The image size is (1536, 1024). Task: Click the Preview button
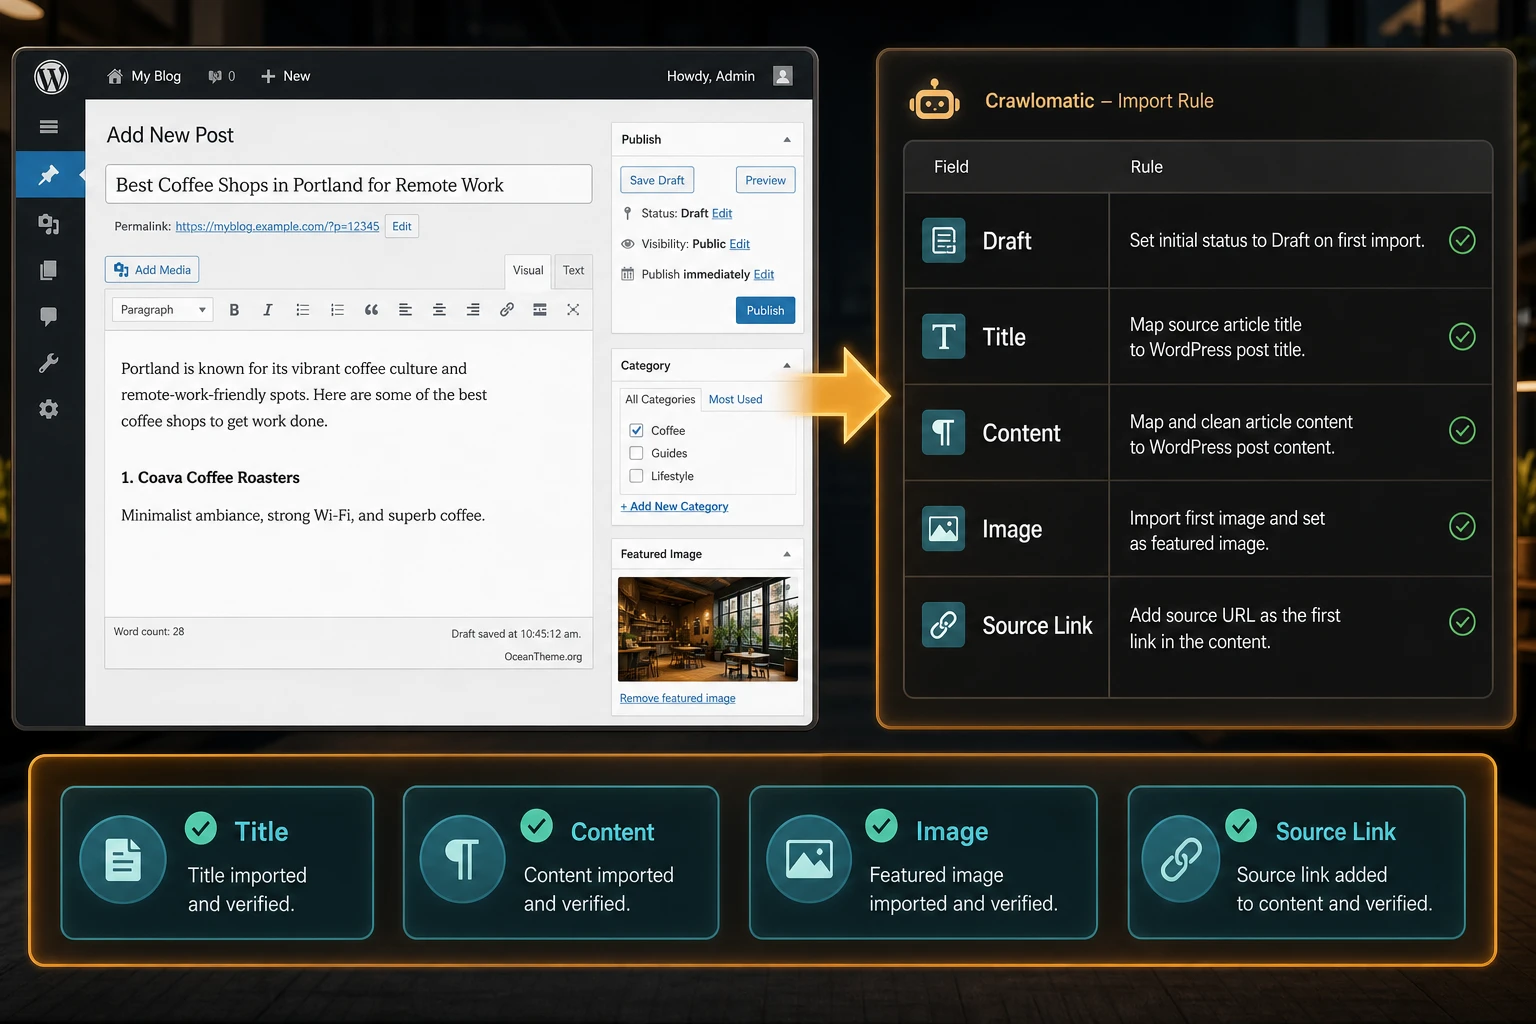pyautogui.click(x=765, y=180)
